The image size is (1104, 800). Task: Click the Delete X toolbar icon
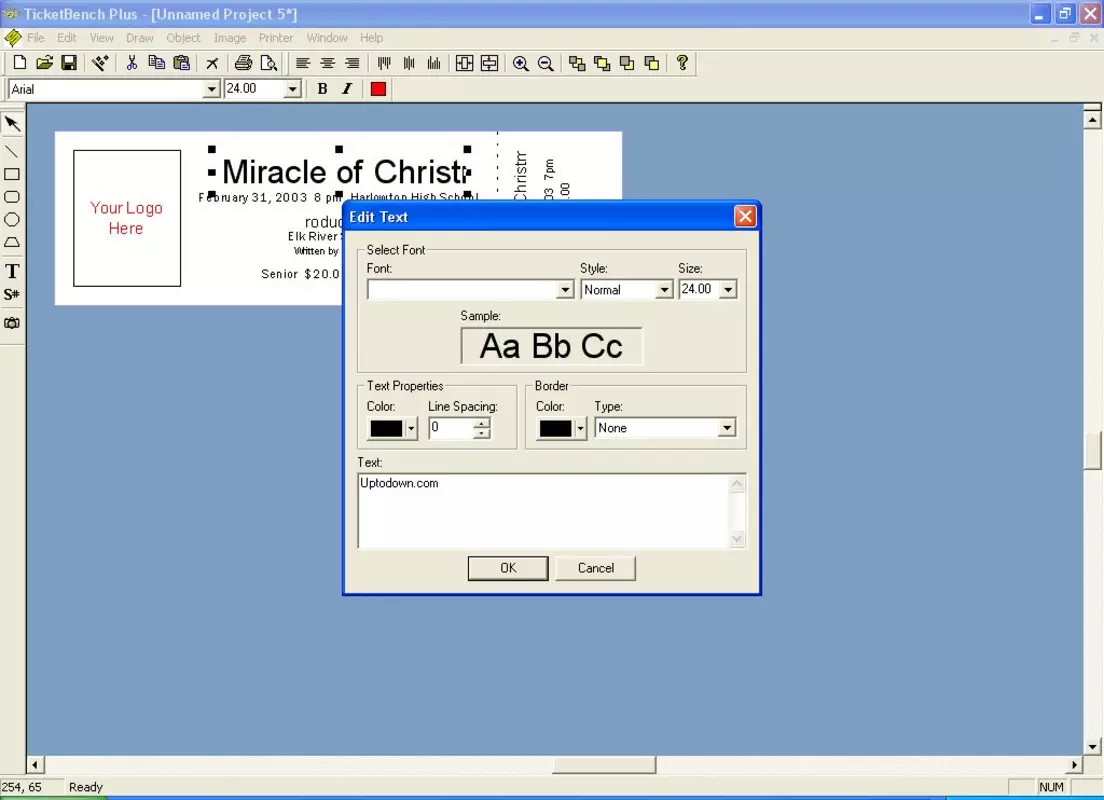tap(212, 63)
